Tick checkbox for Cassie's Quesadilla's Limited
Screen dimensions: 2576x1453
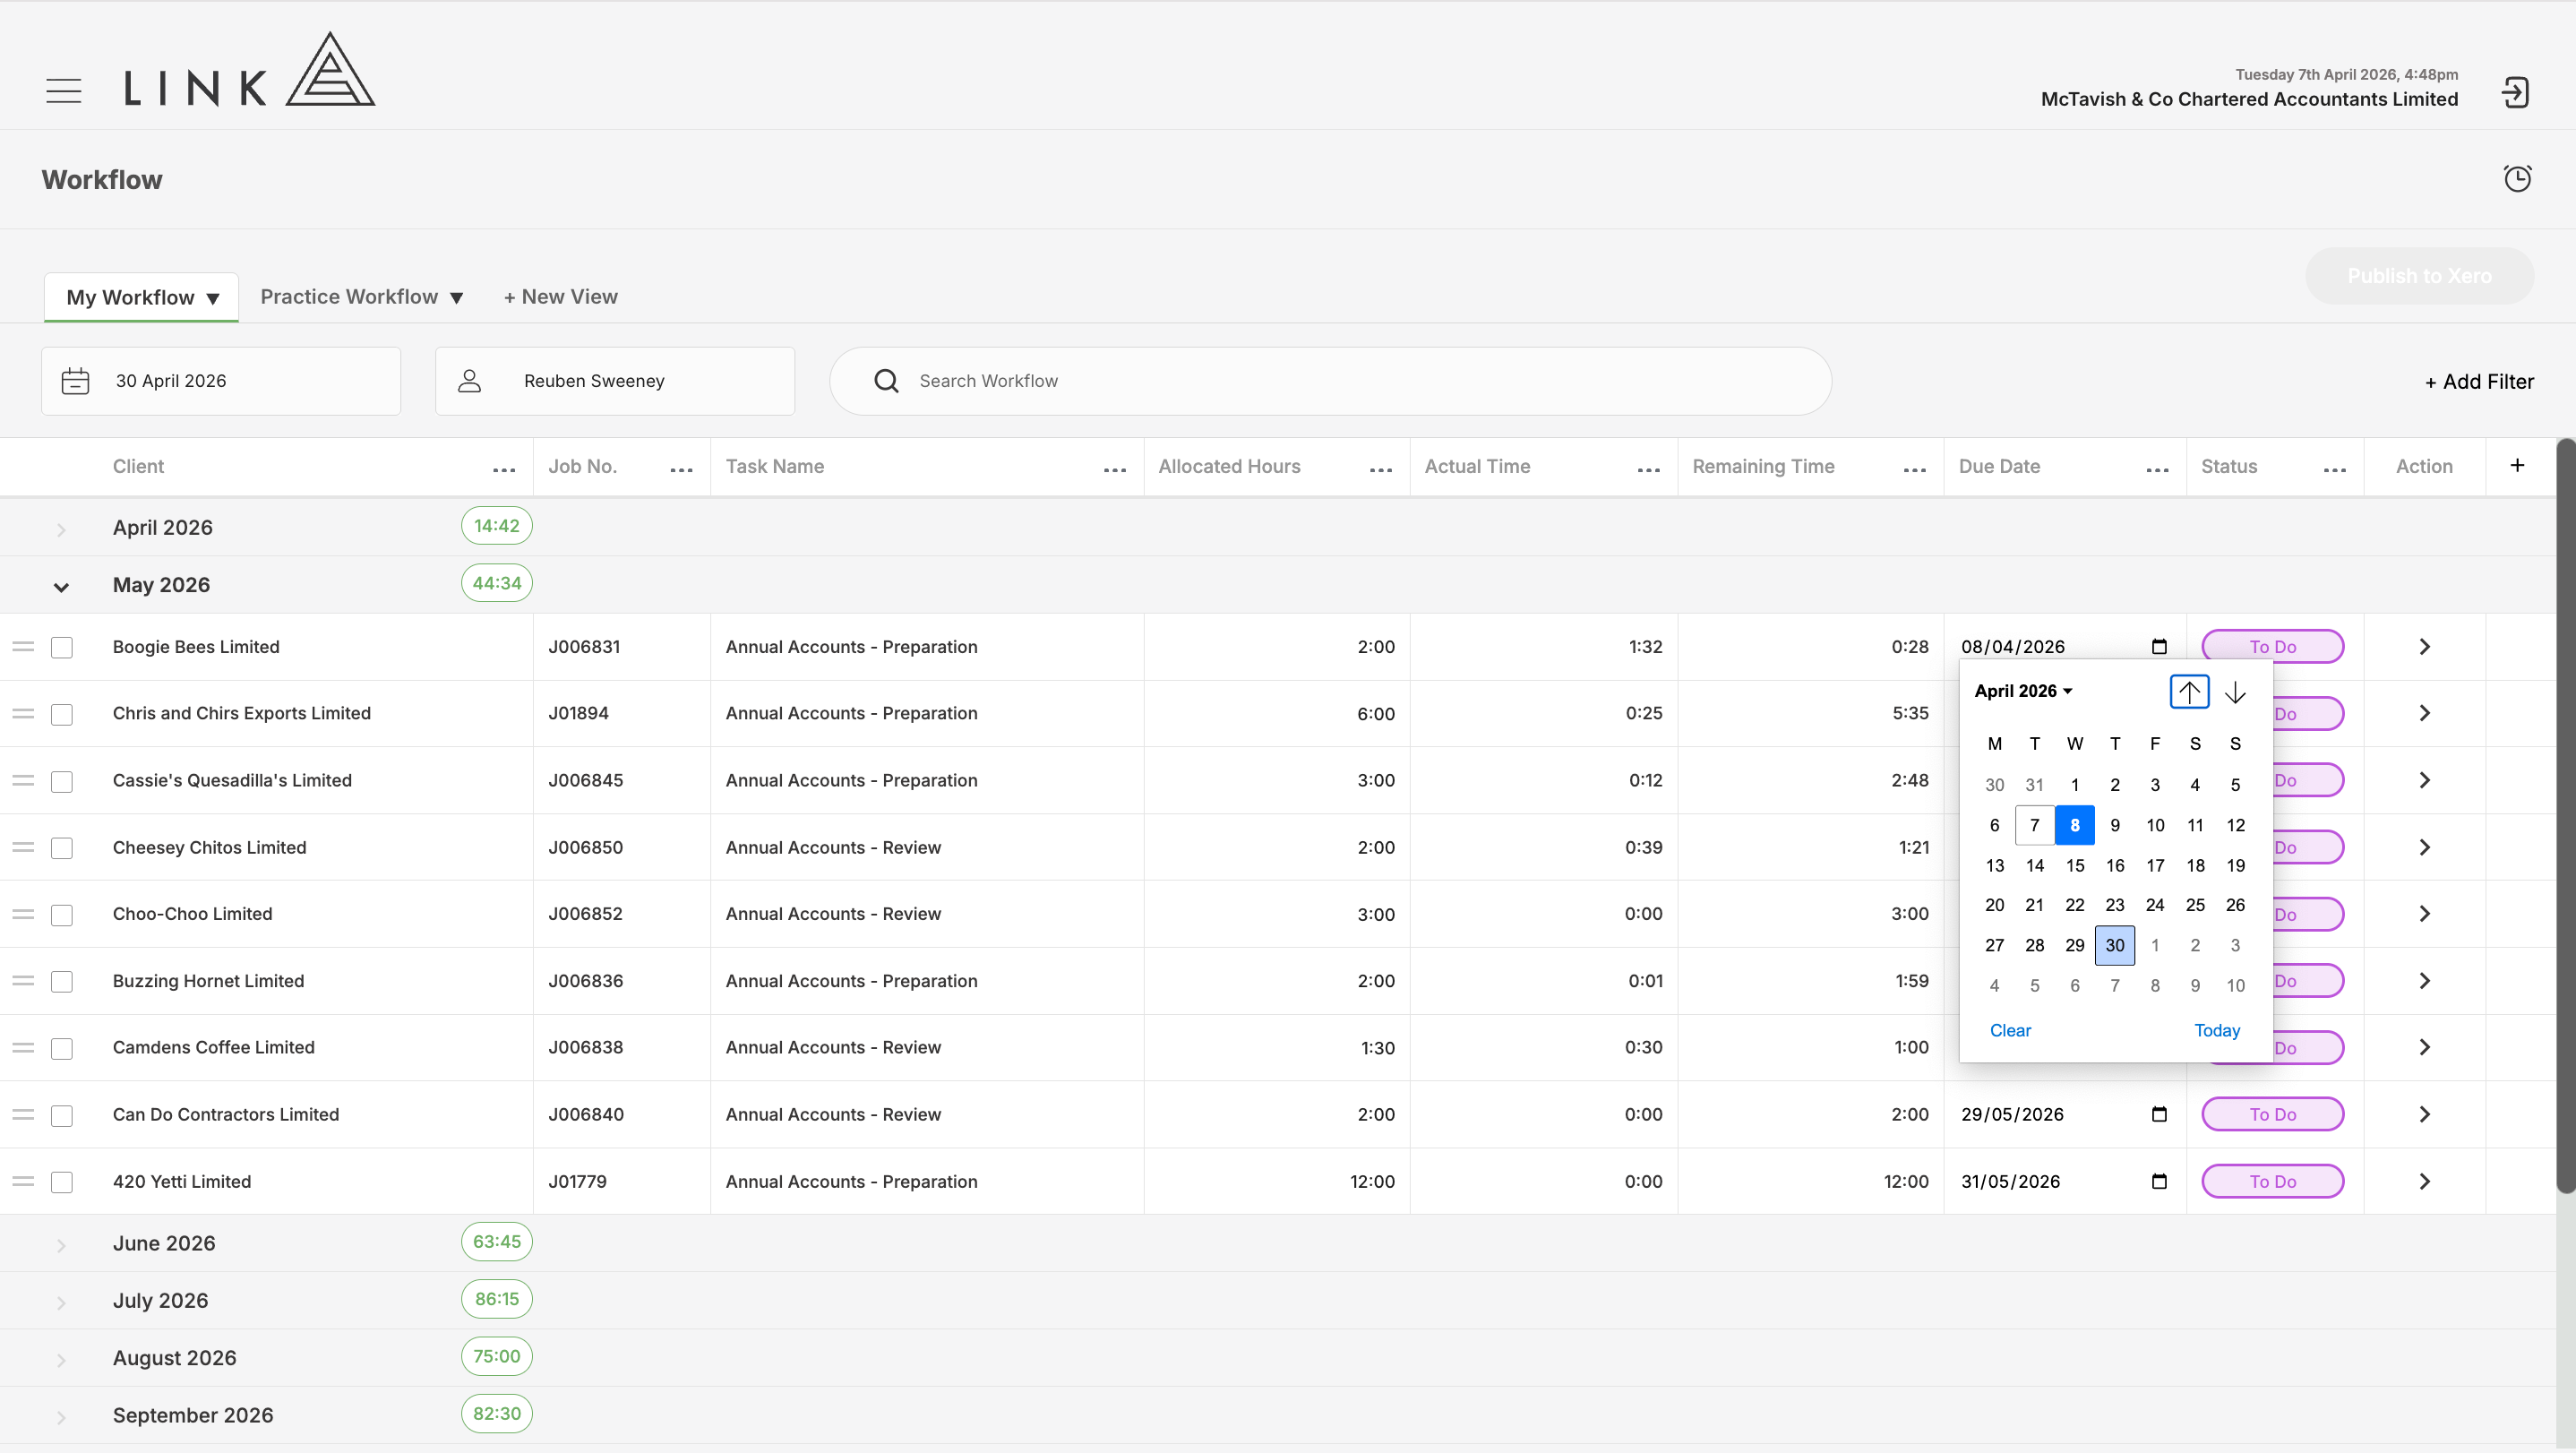click(x=62, y=781)
